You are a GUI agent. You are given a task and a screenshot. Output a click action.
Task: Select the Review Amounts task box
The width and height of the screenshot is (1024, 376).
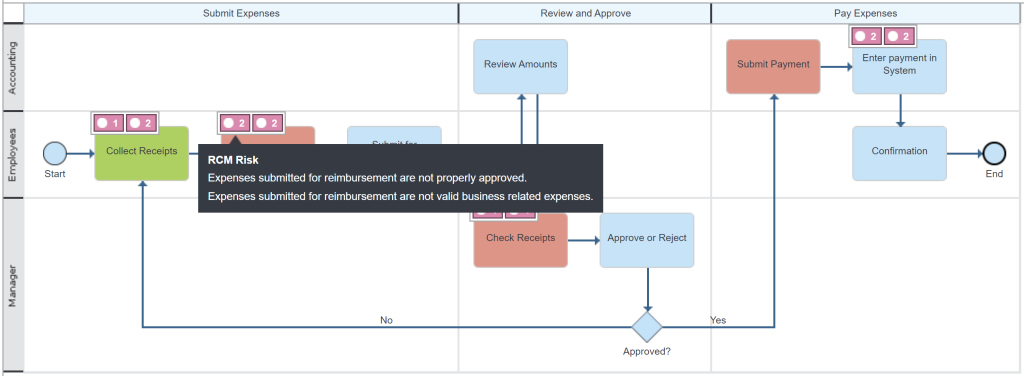click(520, 67)
